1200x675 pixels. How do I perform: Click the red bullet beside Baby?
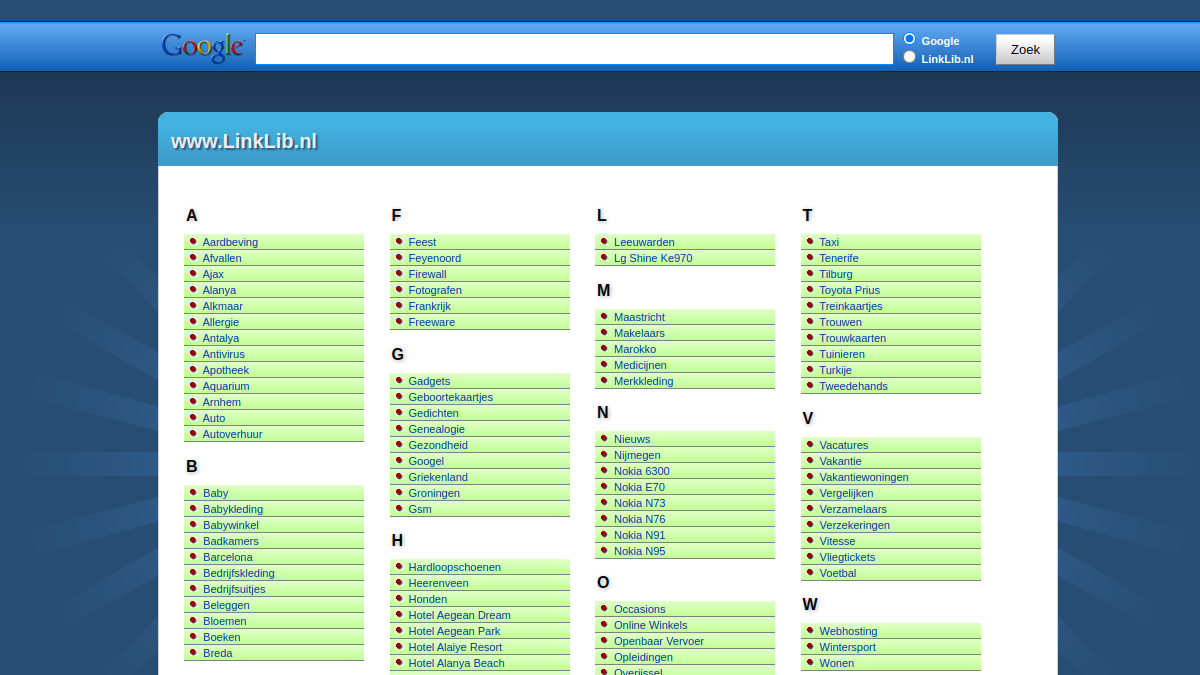click(193, 492)
